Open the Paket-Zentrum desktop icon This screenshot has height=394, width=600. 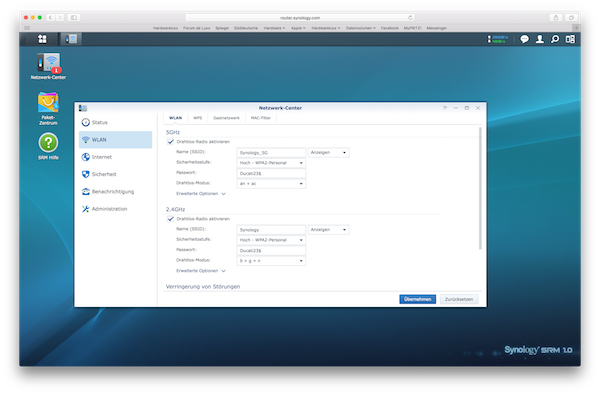coord(48,108)
